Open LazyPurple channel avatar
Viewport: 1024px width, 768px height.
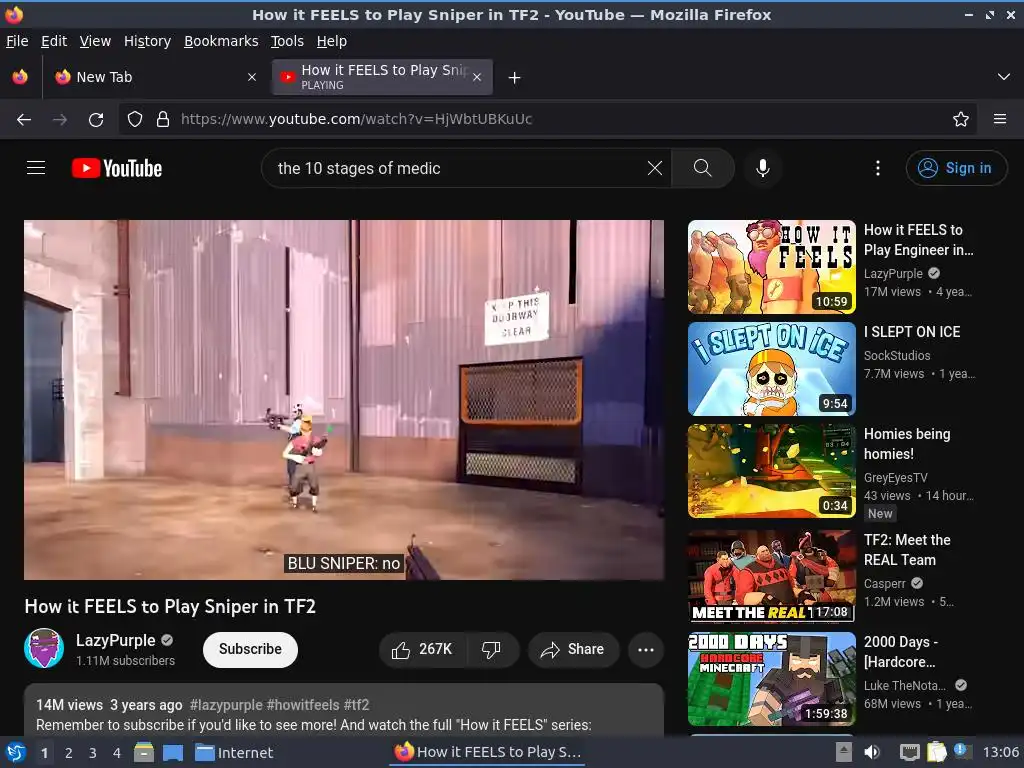(44, 648)
